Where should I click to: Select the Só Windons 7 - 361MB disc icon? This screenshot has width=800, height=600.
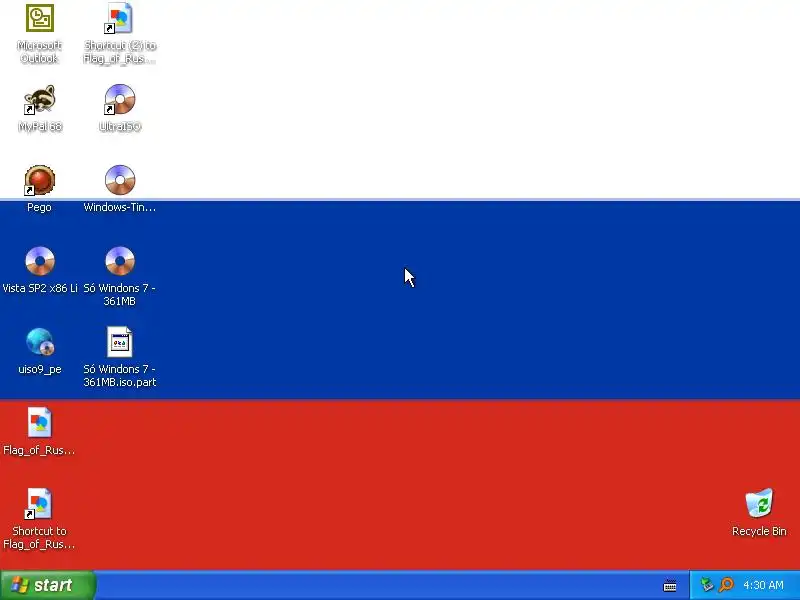120,261
